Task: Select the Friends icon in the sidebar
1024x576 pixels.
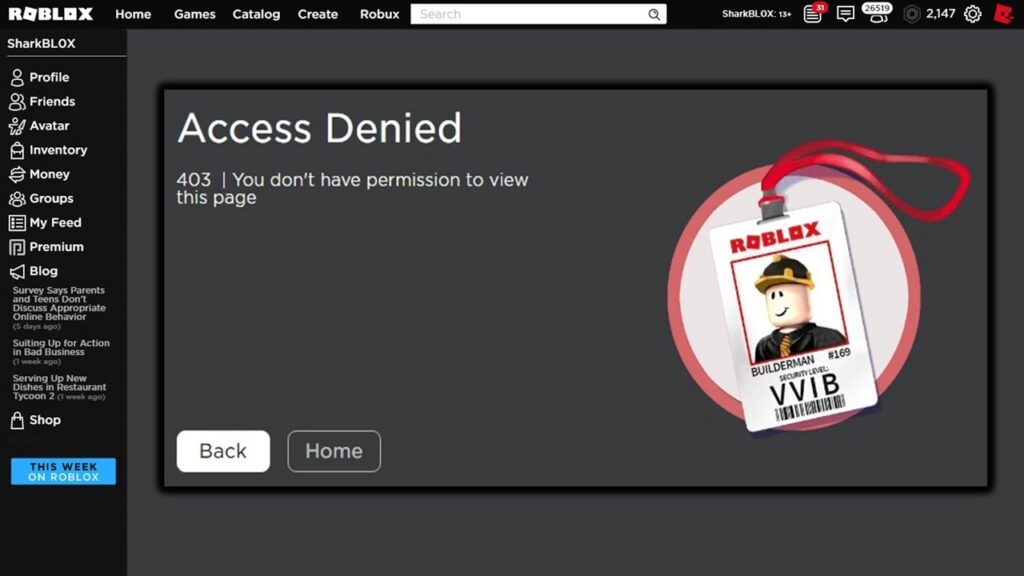Action: click(18, 101)
